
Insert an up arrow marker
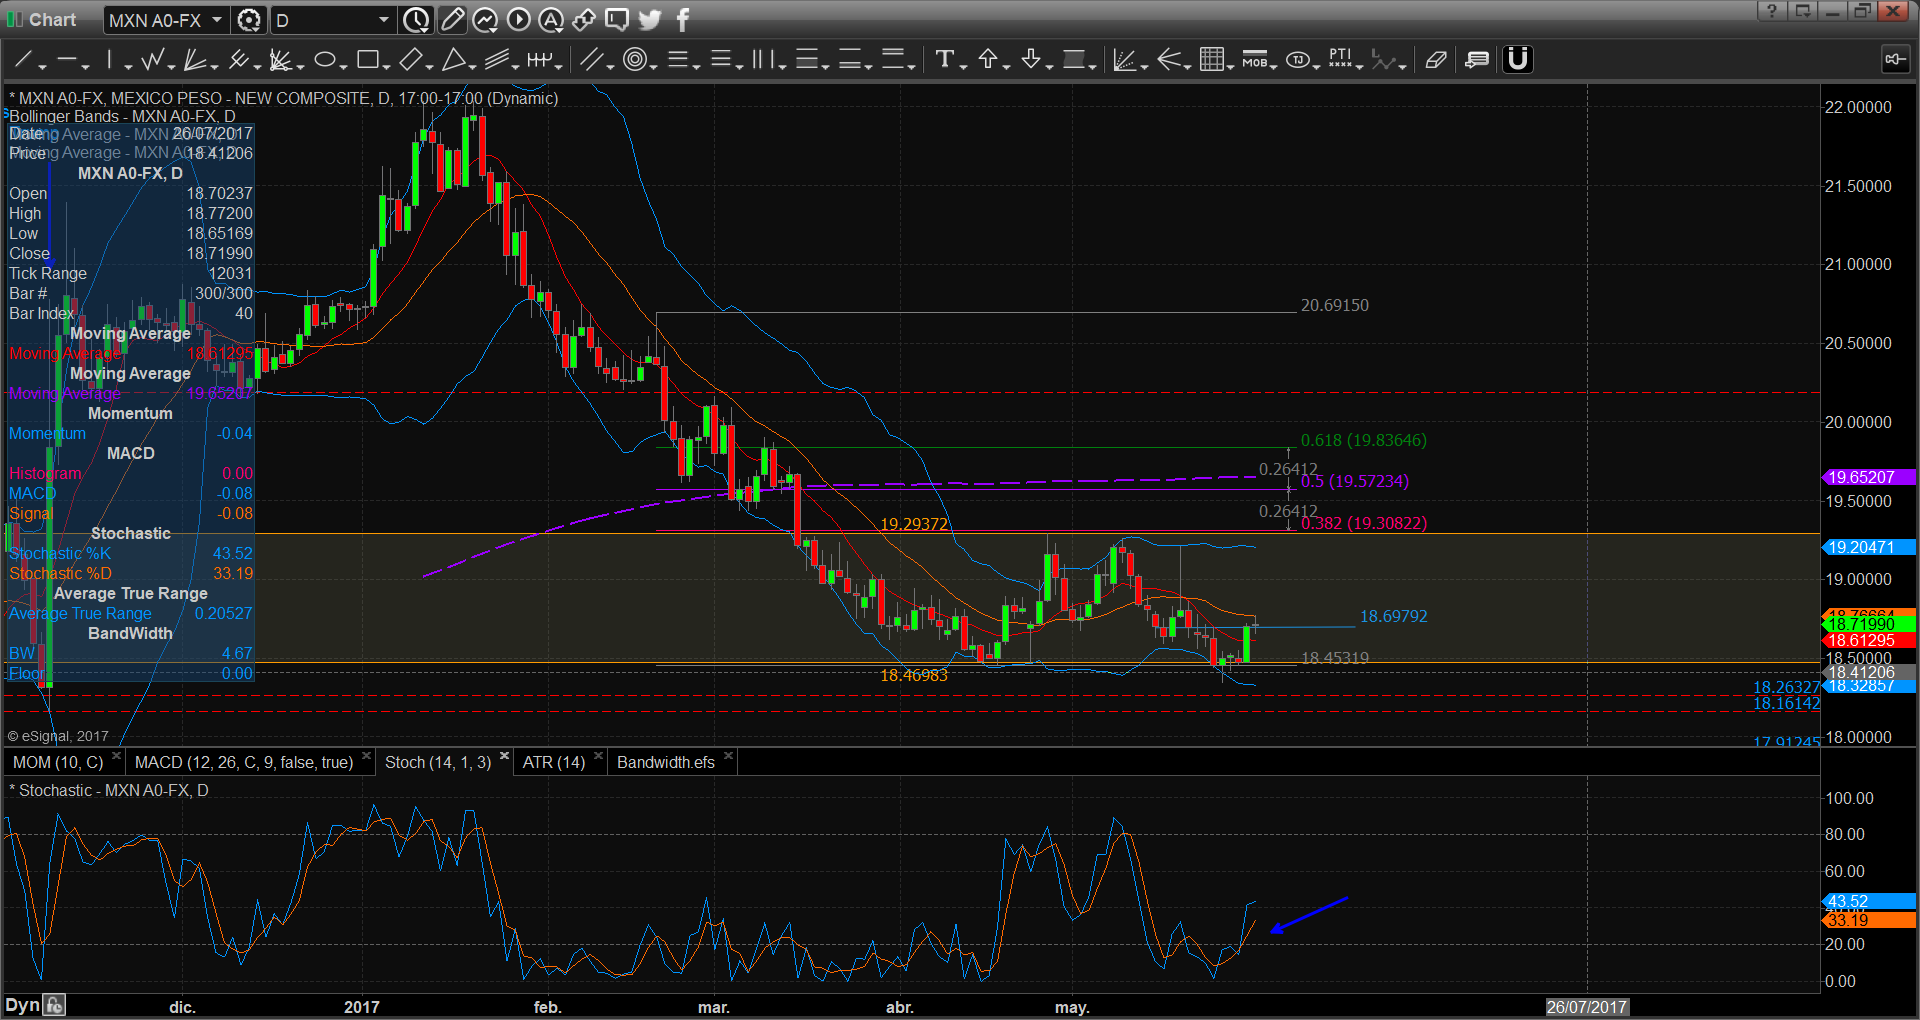tap(987, 60)
